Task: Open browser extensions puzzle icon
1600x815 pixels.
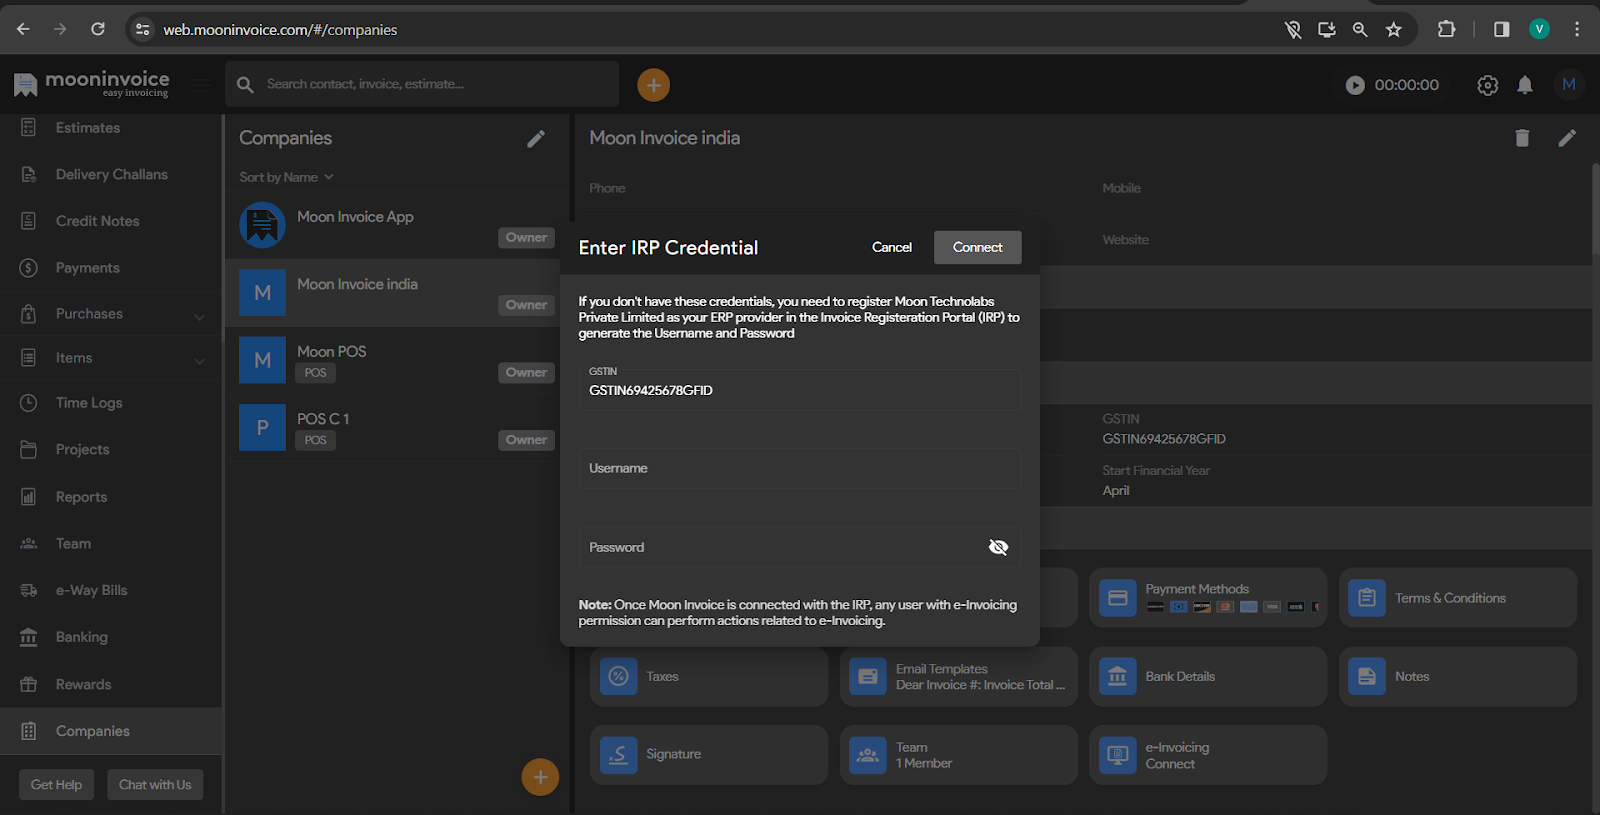Action: [x=1446, y=29]
